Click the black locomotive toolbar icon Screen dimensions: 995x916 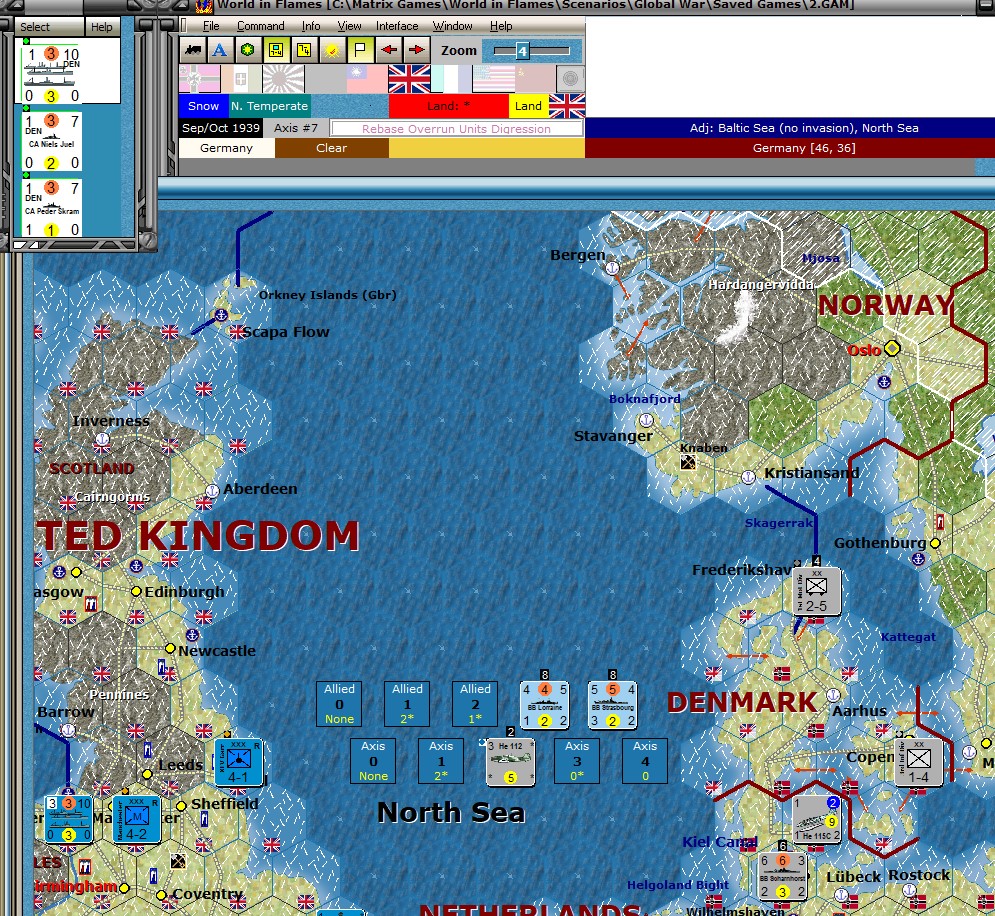click(192, 50)
